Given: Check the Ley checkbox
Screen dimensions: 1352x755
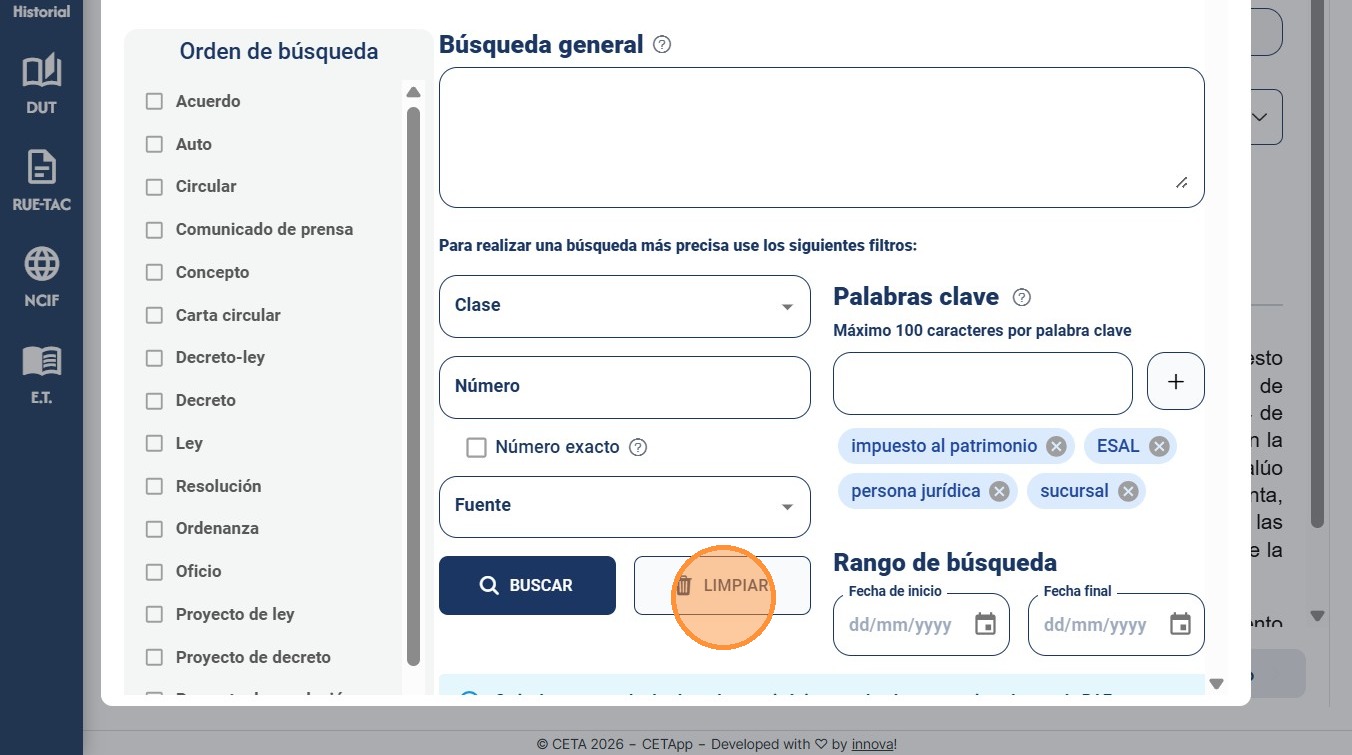Looking at the screenshot, I should coord(154,443).
